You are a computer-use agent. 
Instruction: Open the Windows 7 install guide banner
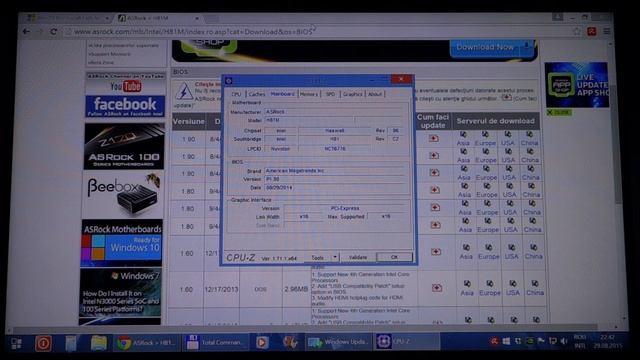(121, 292)
